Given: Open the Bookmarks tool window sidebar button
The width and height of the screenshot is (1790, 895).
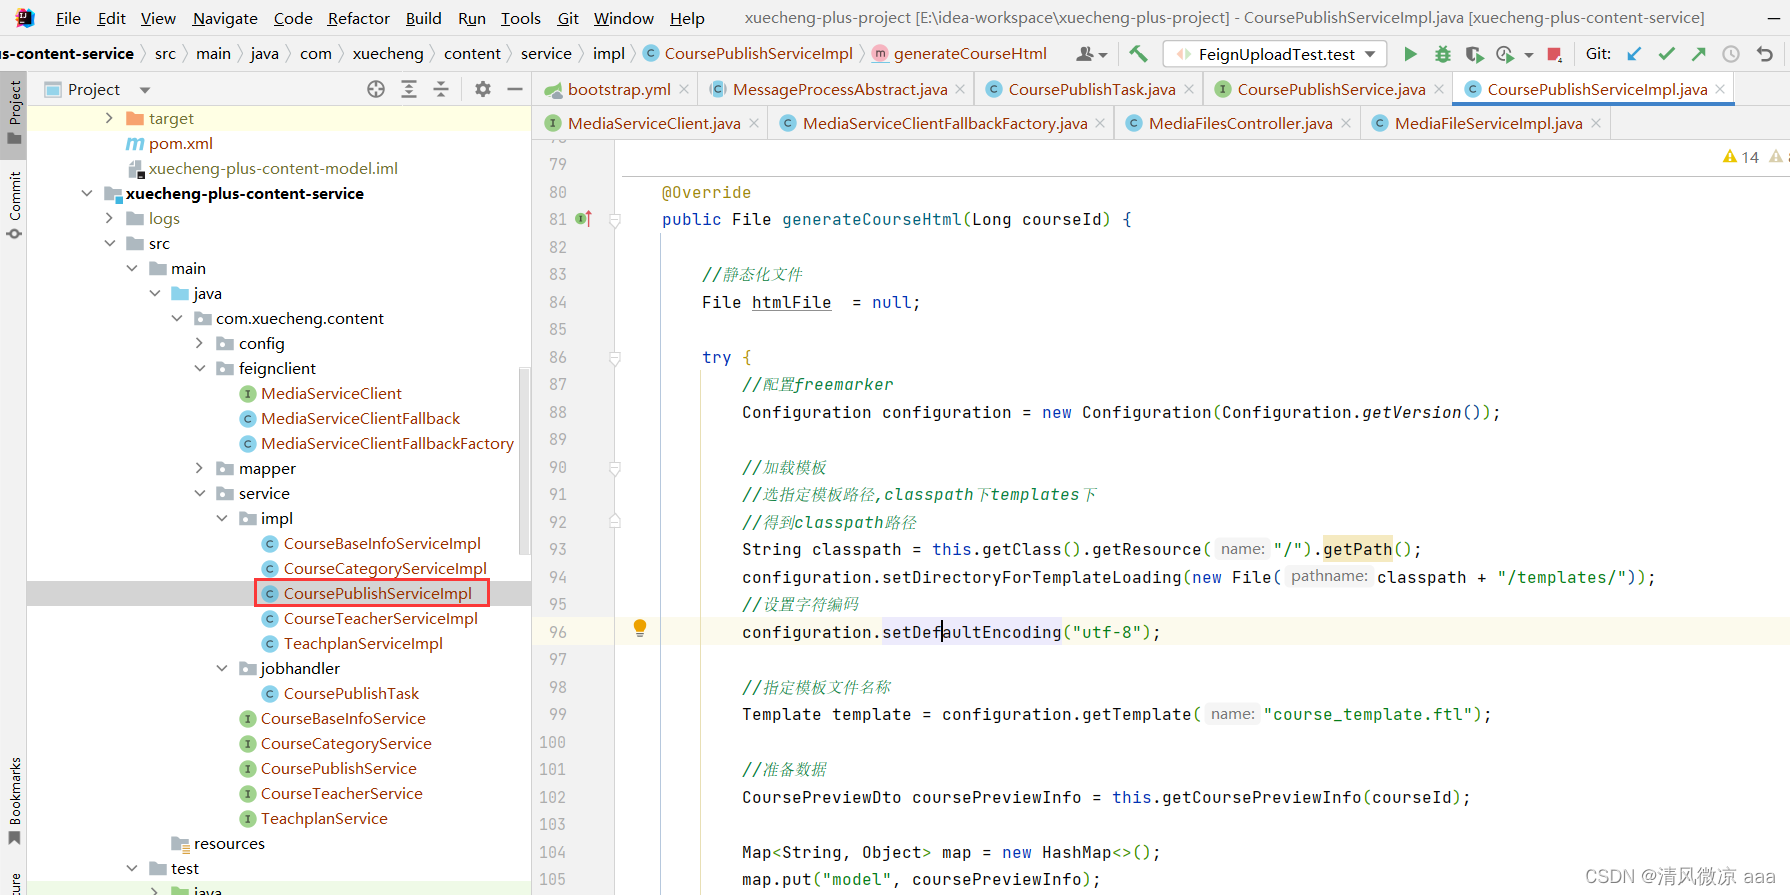Looking at the screenshot, I should (14, 800).
